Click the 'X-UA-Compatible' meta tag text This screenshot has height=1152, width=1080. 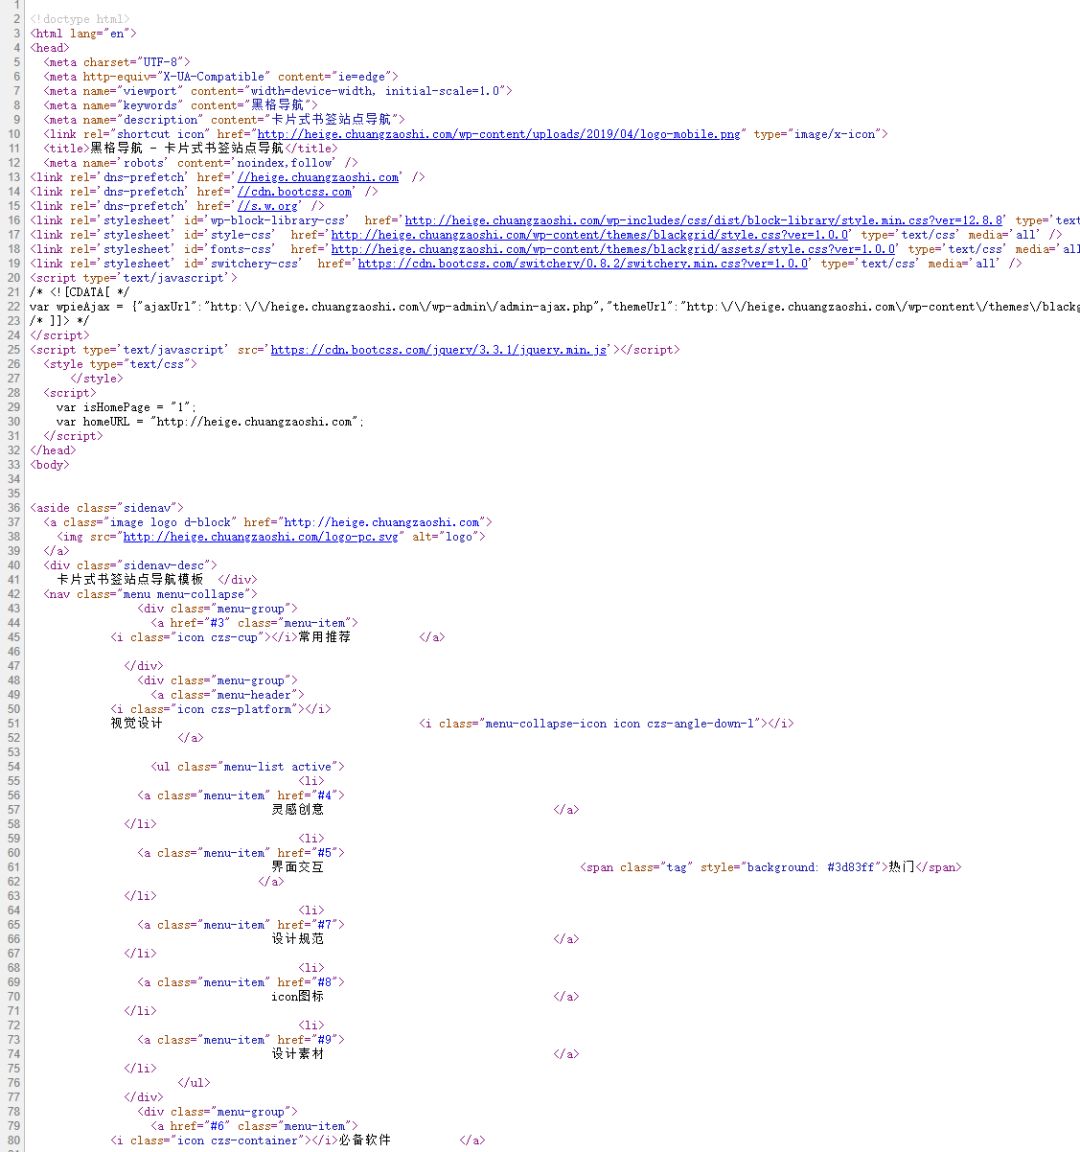(x=220, y=76)
